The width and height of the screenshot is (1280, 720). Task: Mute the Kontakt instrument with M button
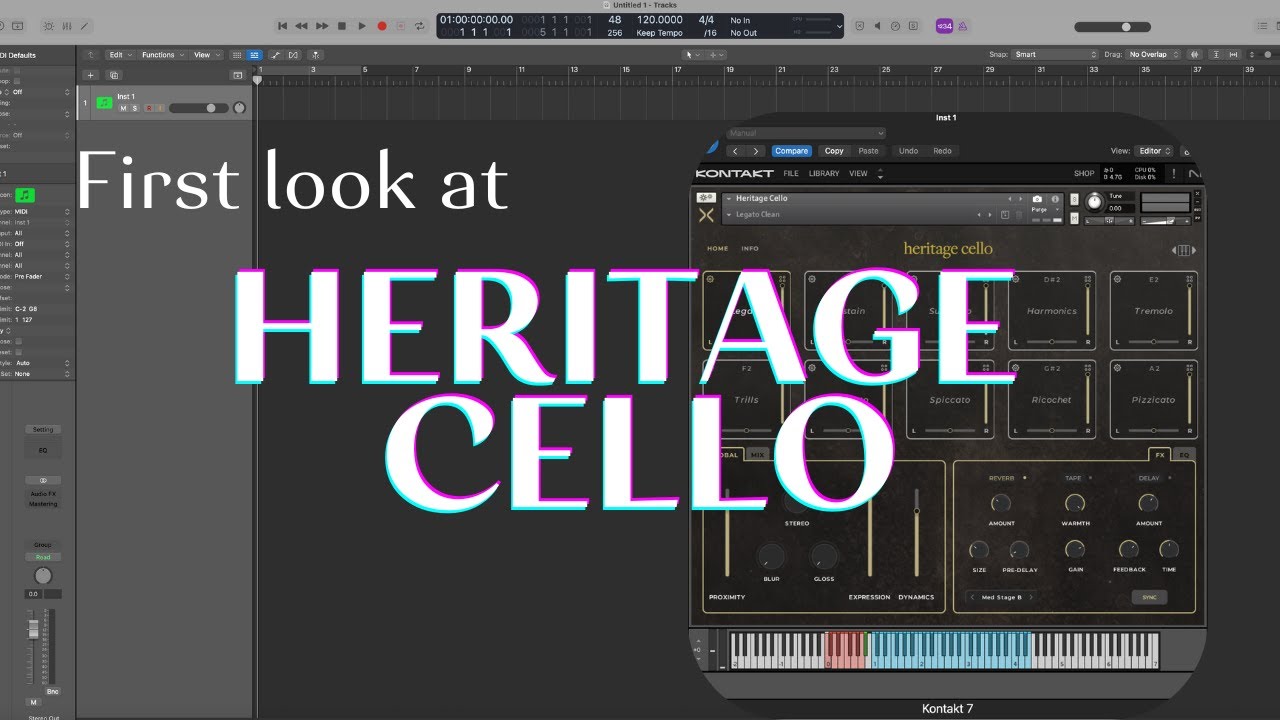1073,216
